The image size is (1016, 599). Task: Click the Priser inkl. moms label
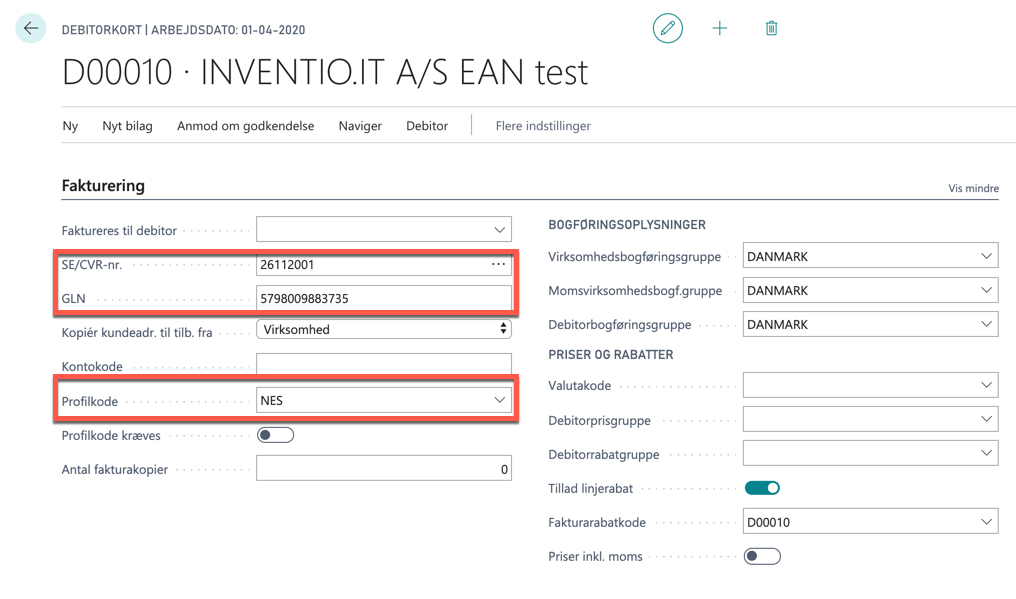click(595, 557)
